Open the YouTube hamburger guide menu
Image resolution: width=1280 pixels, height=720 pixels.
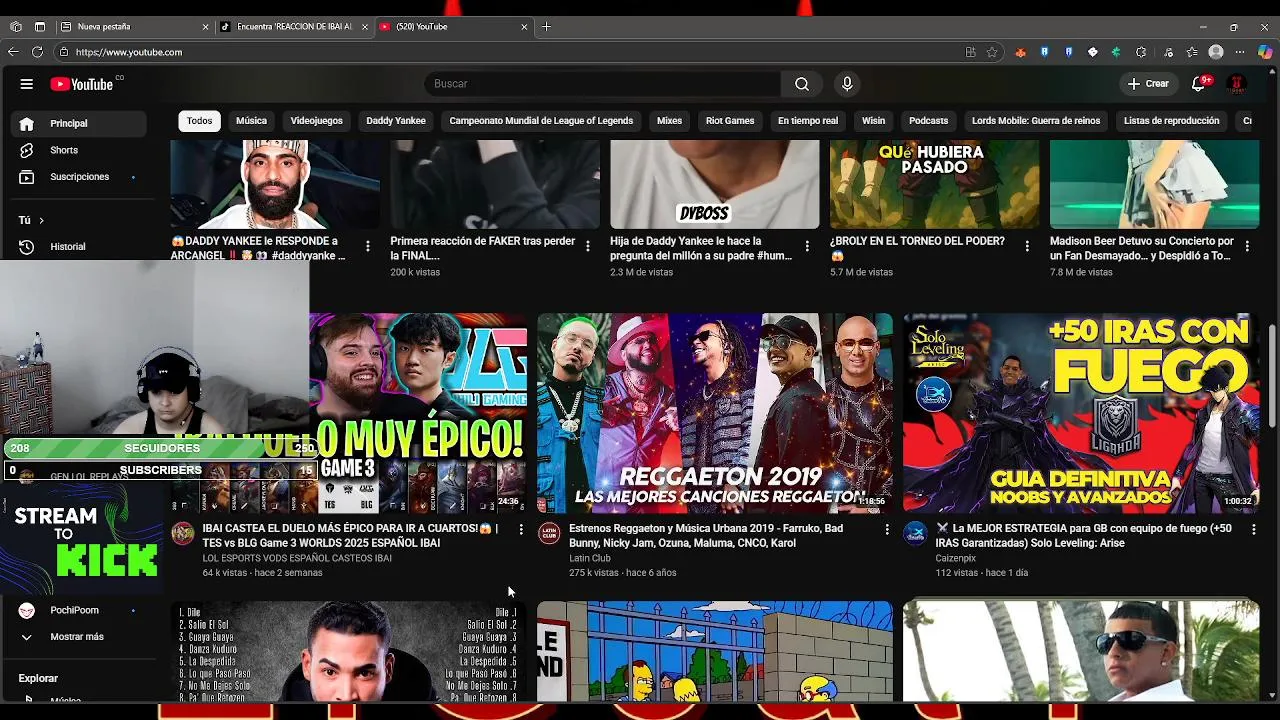pyautogui.click(x=27, y=84)
